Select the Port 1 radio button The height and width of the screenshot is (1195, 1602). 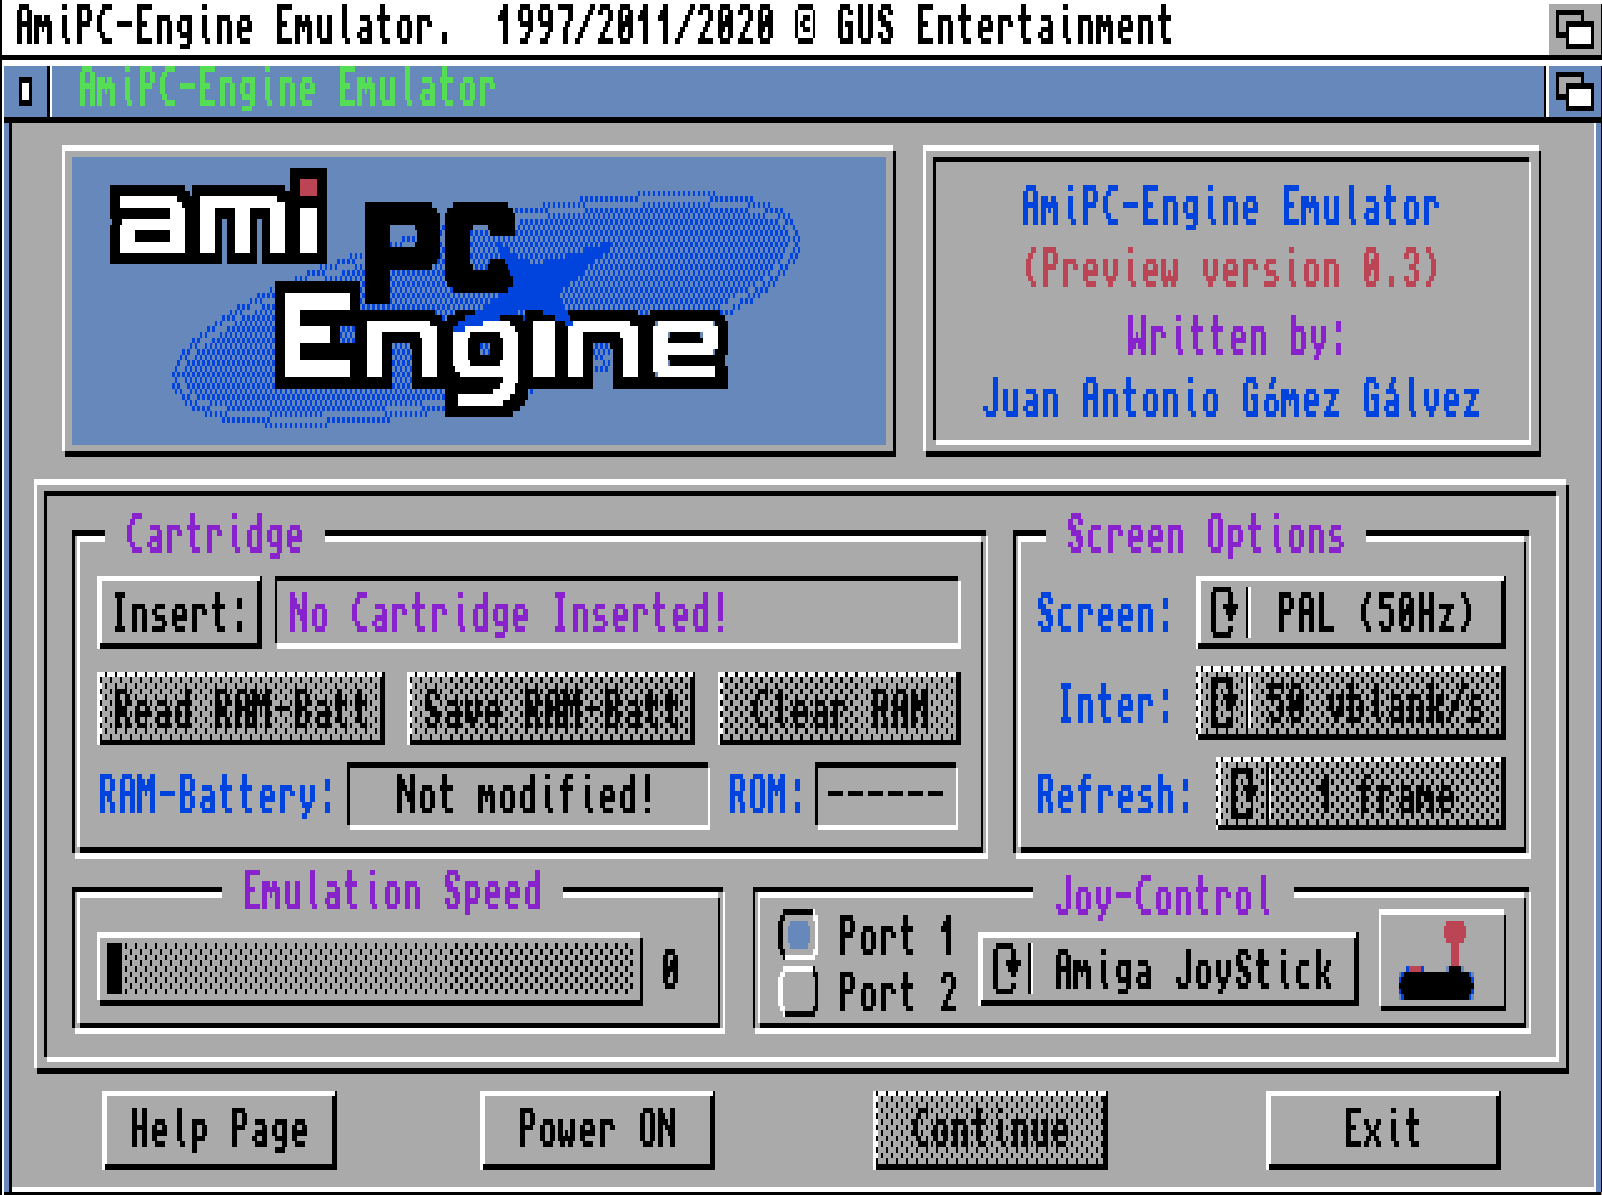[798, 935]
